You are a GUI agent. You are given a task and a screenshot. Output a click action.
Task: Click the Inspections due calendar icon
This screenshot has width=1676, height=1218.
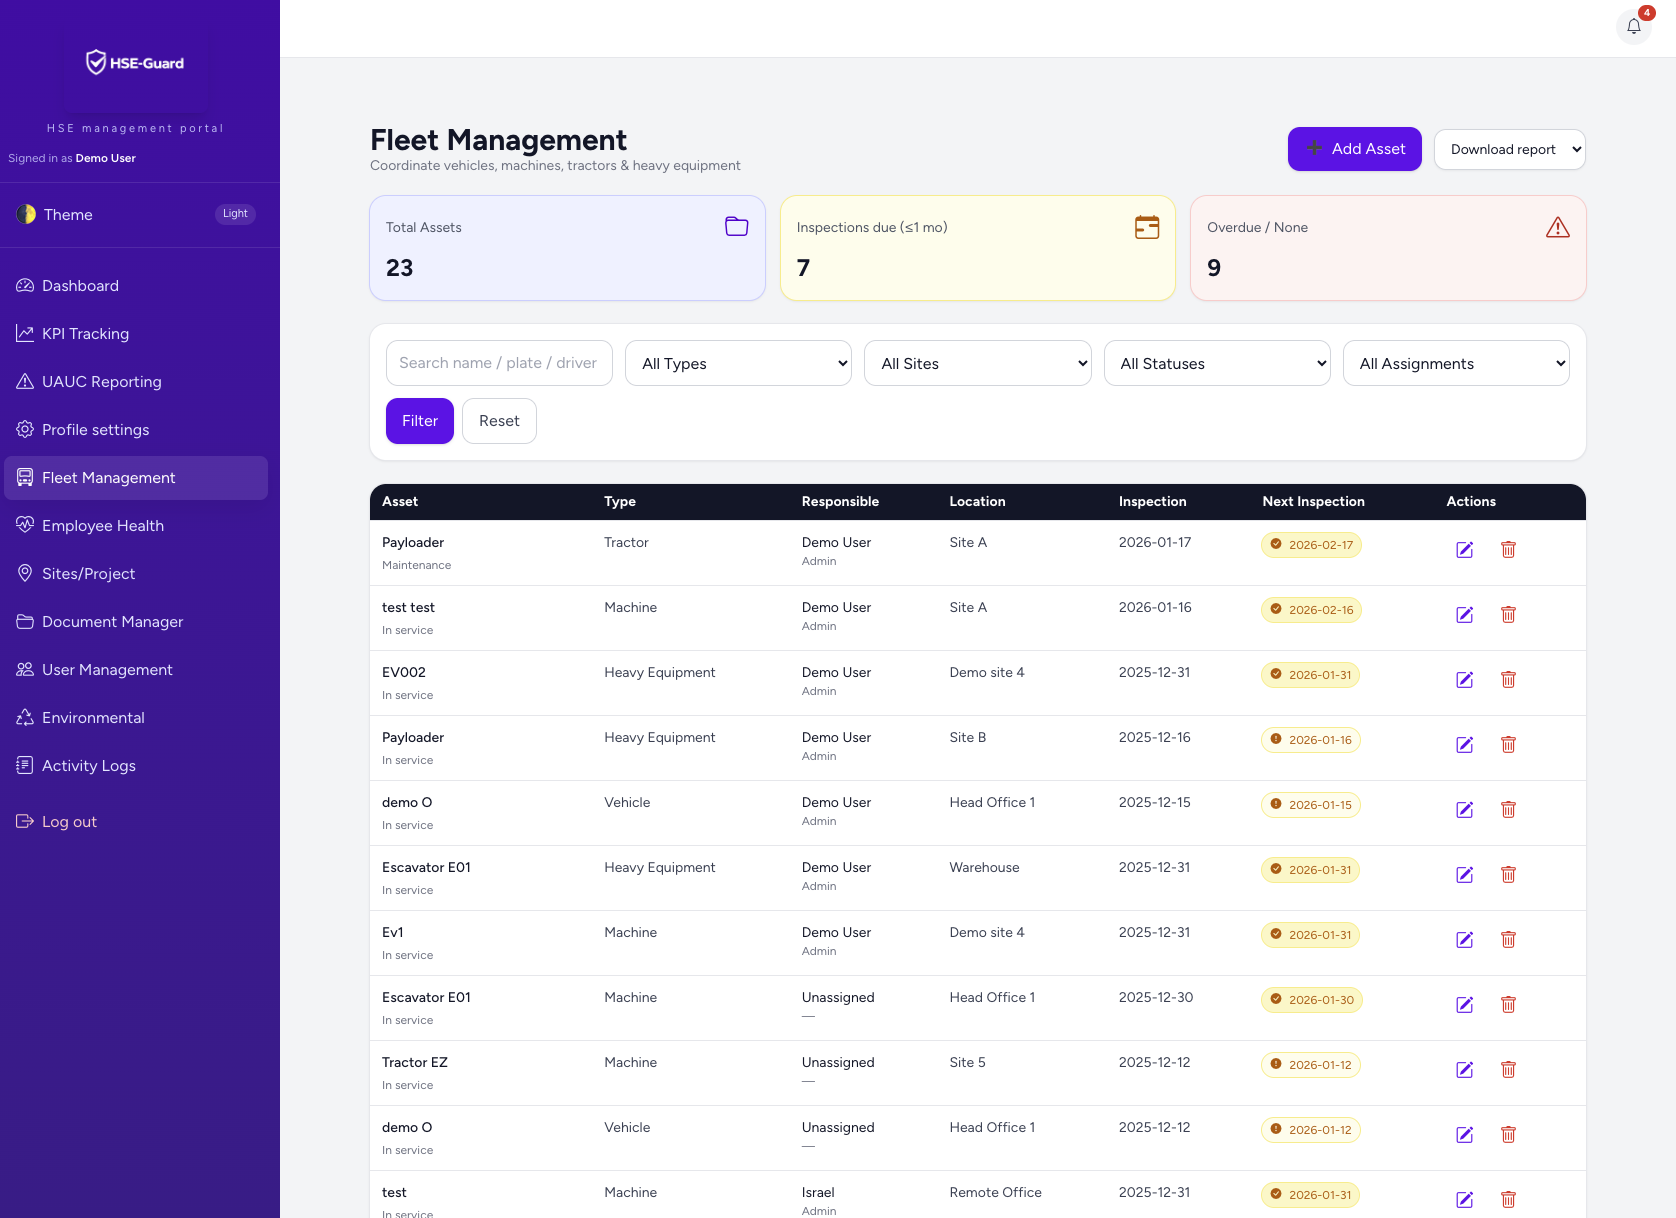[1146, 227]
